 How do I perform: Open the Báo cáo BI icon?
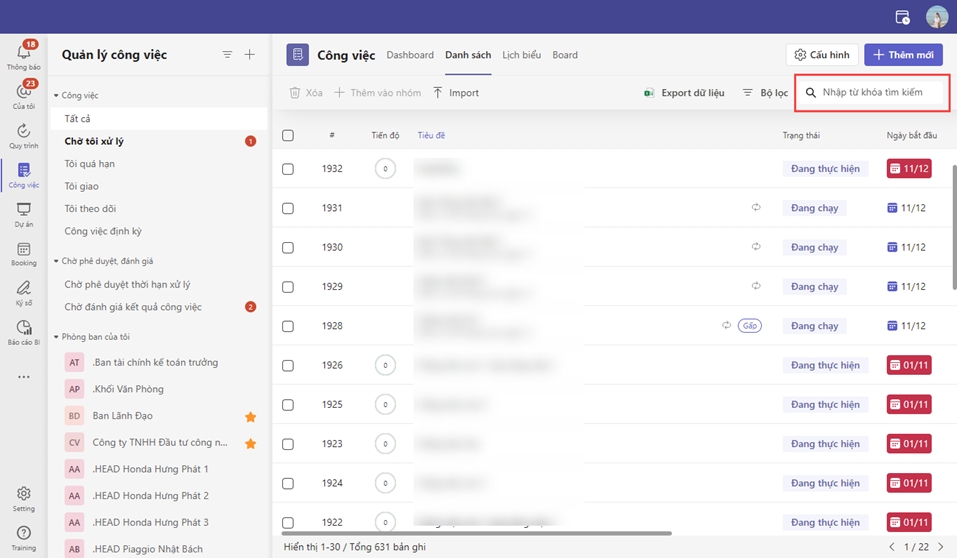coord(24,328)
